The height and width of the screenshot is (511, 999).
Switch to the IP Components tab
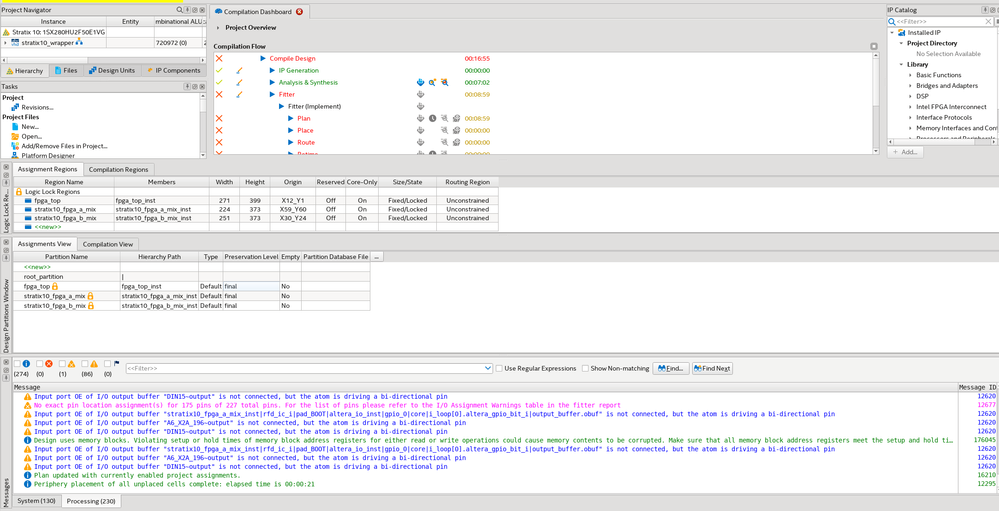click(x=173, y=71)
